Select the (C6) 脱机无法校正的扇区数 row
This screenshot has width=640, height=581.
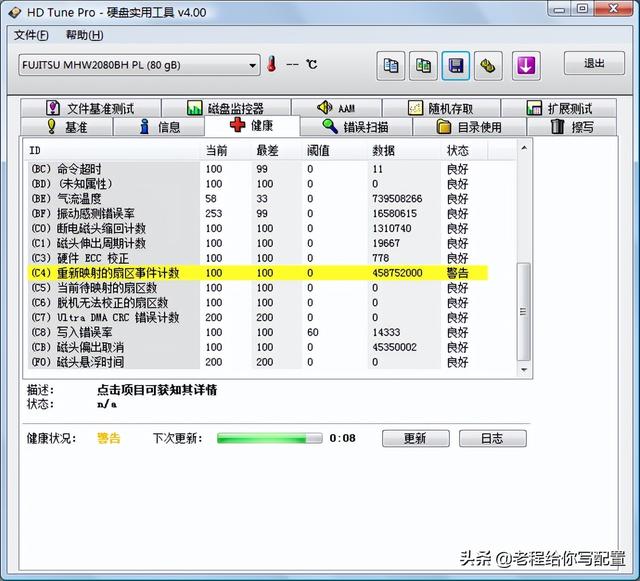click(x=258, y=303)
